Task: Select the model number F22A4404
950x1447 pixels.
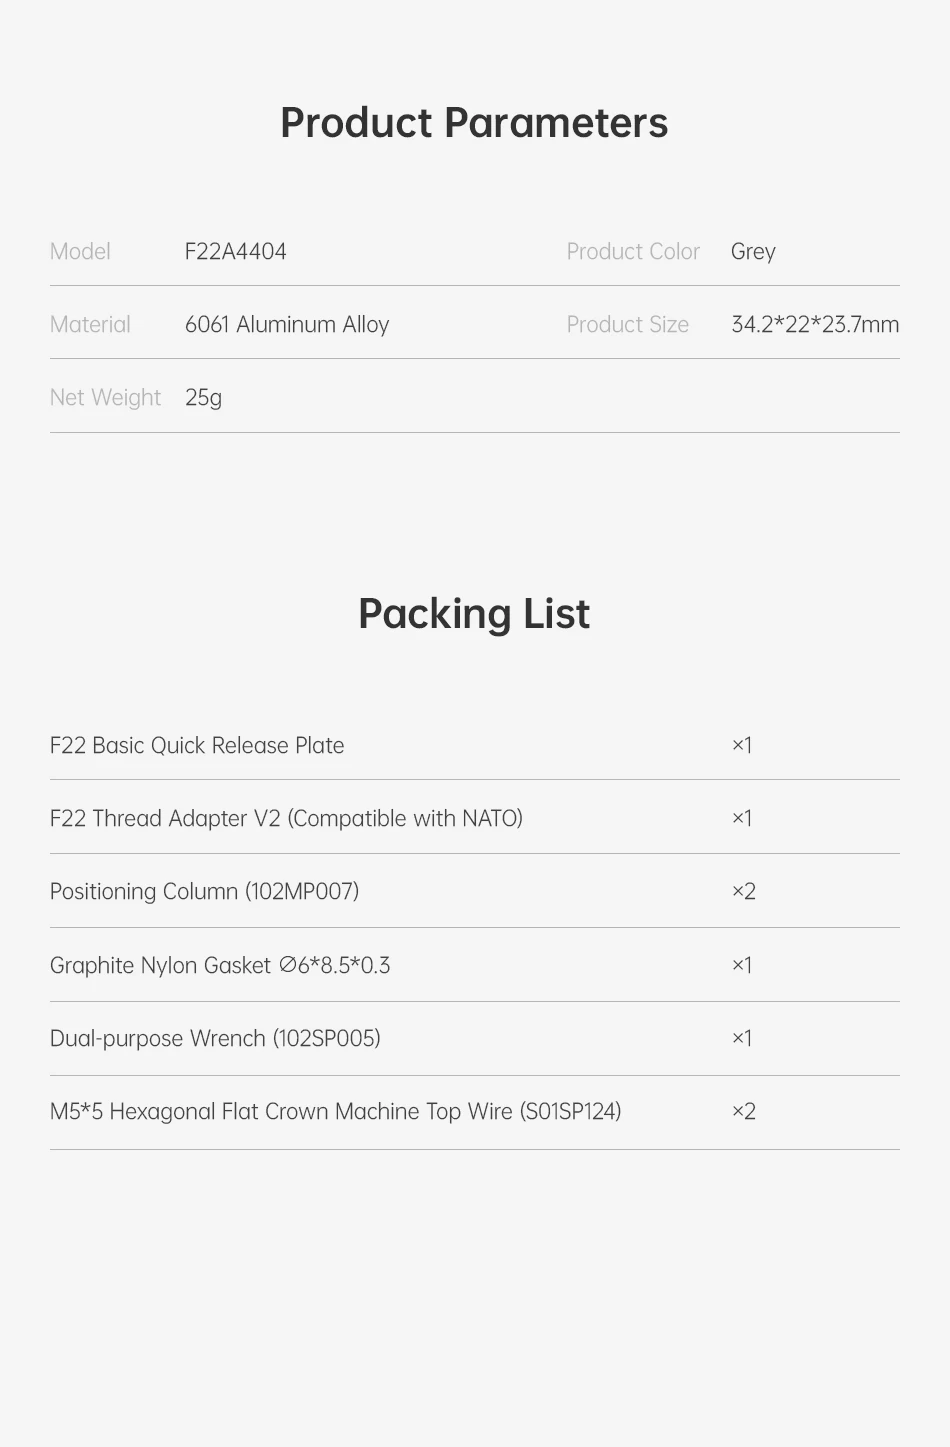Action: (235, 252)
